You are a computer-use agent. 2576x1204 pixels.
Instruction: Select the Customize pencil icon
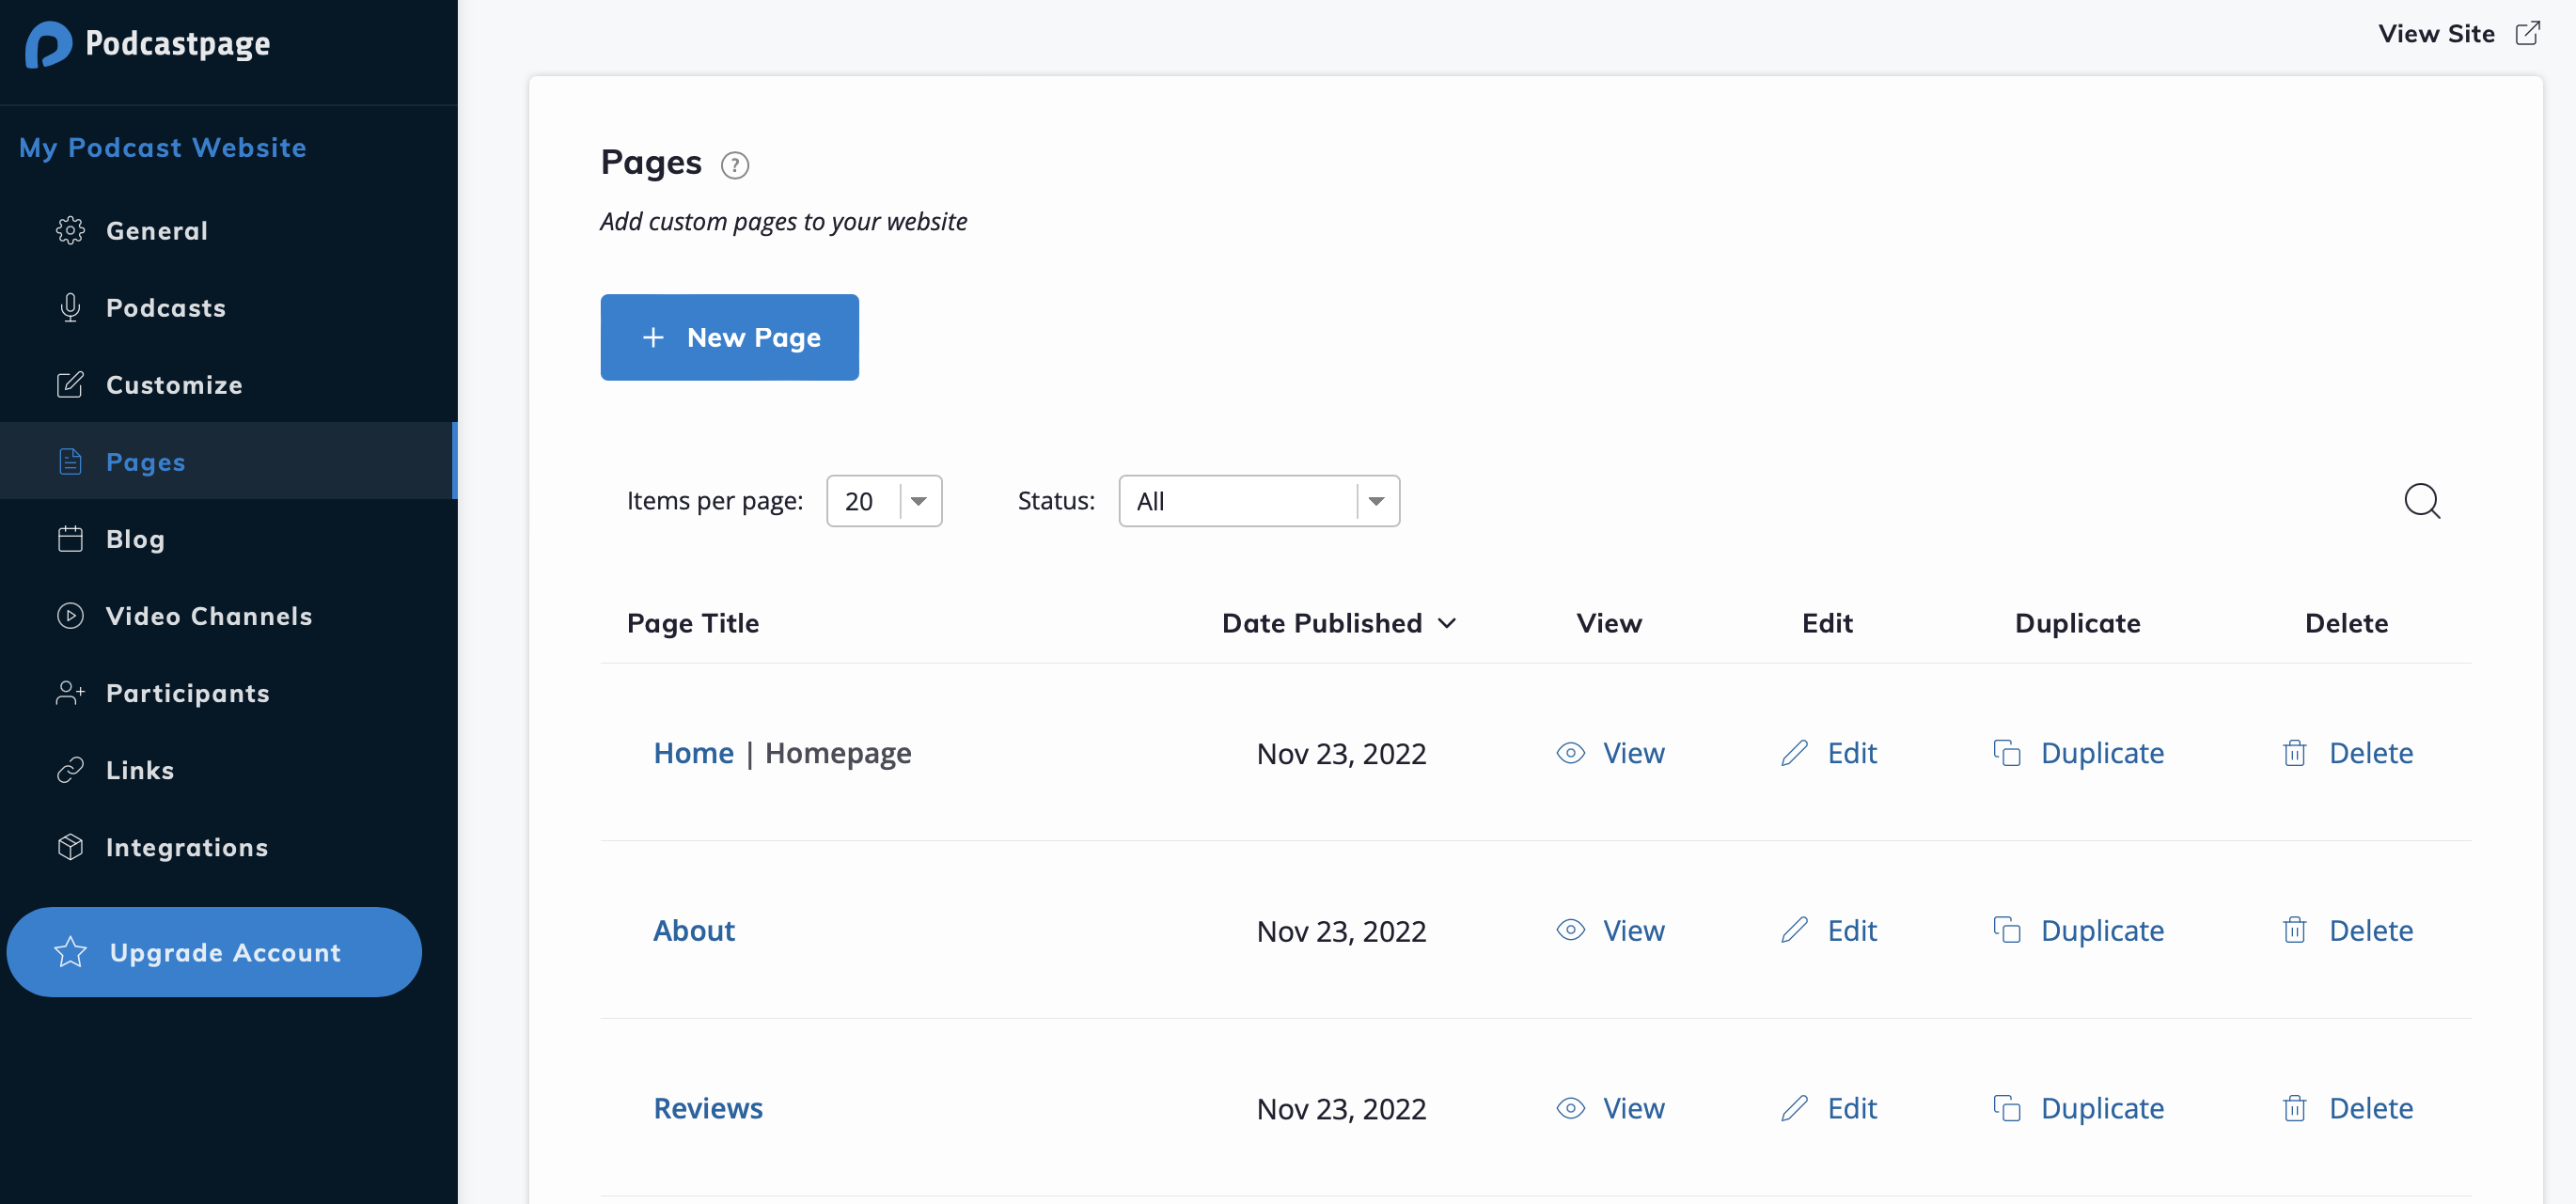[x=70, y=384]
